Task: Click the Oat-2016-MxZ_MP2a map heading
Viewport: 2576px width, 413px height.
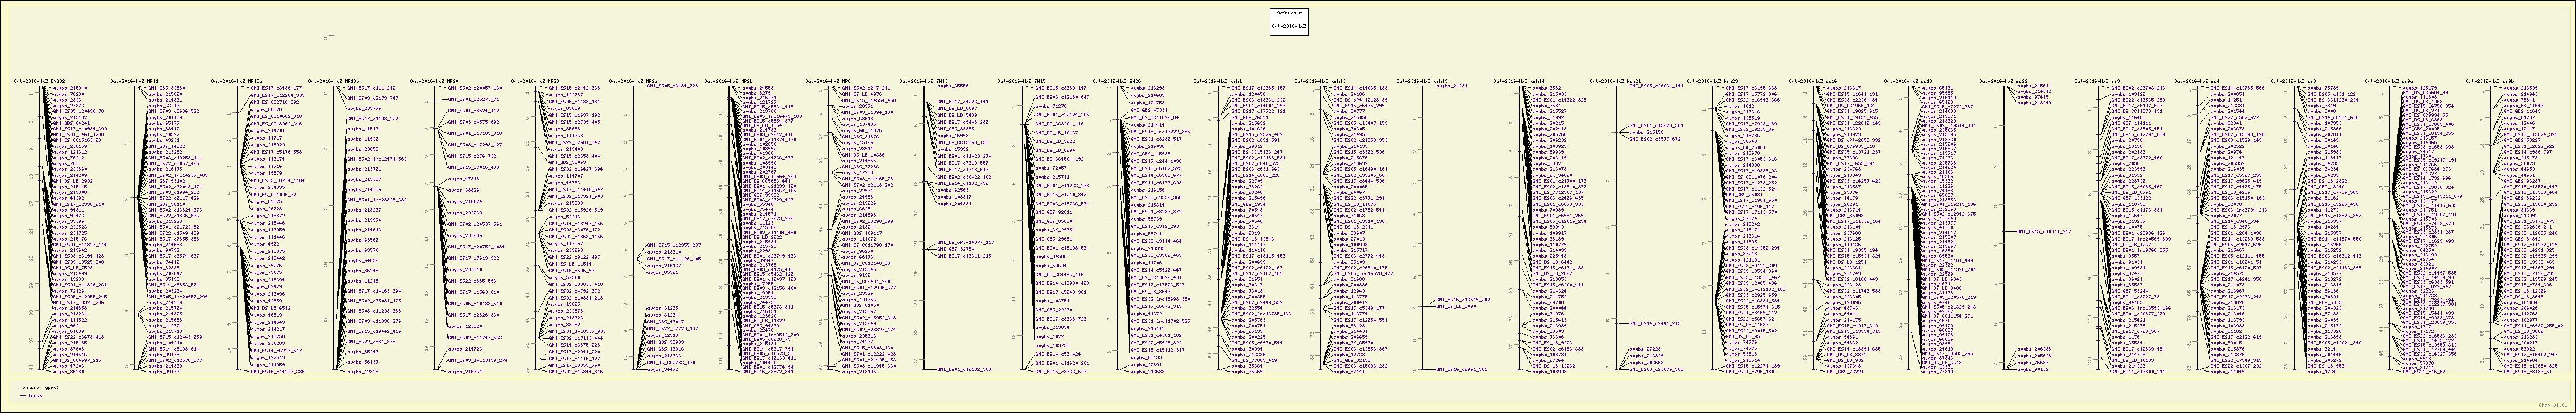Action: [x=633, y=81]
